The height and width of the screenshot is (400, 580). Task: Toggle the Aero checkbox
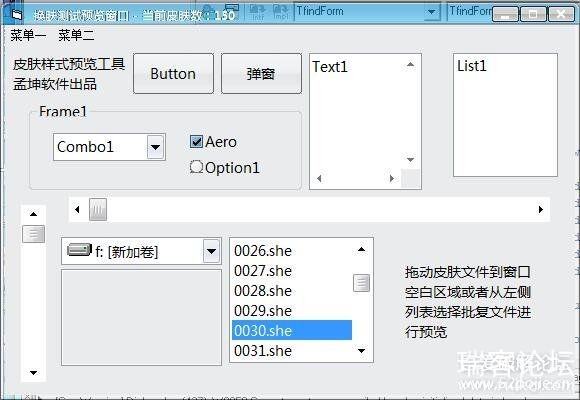[196, 141]
